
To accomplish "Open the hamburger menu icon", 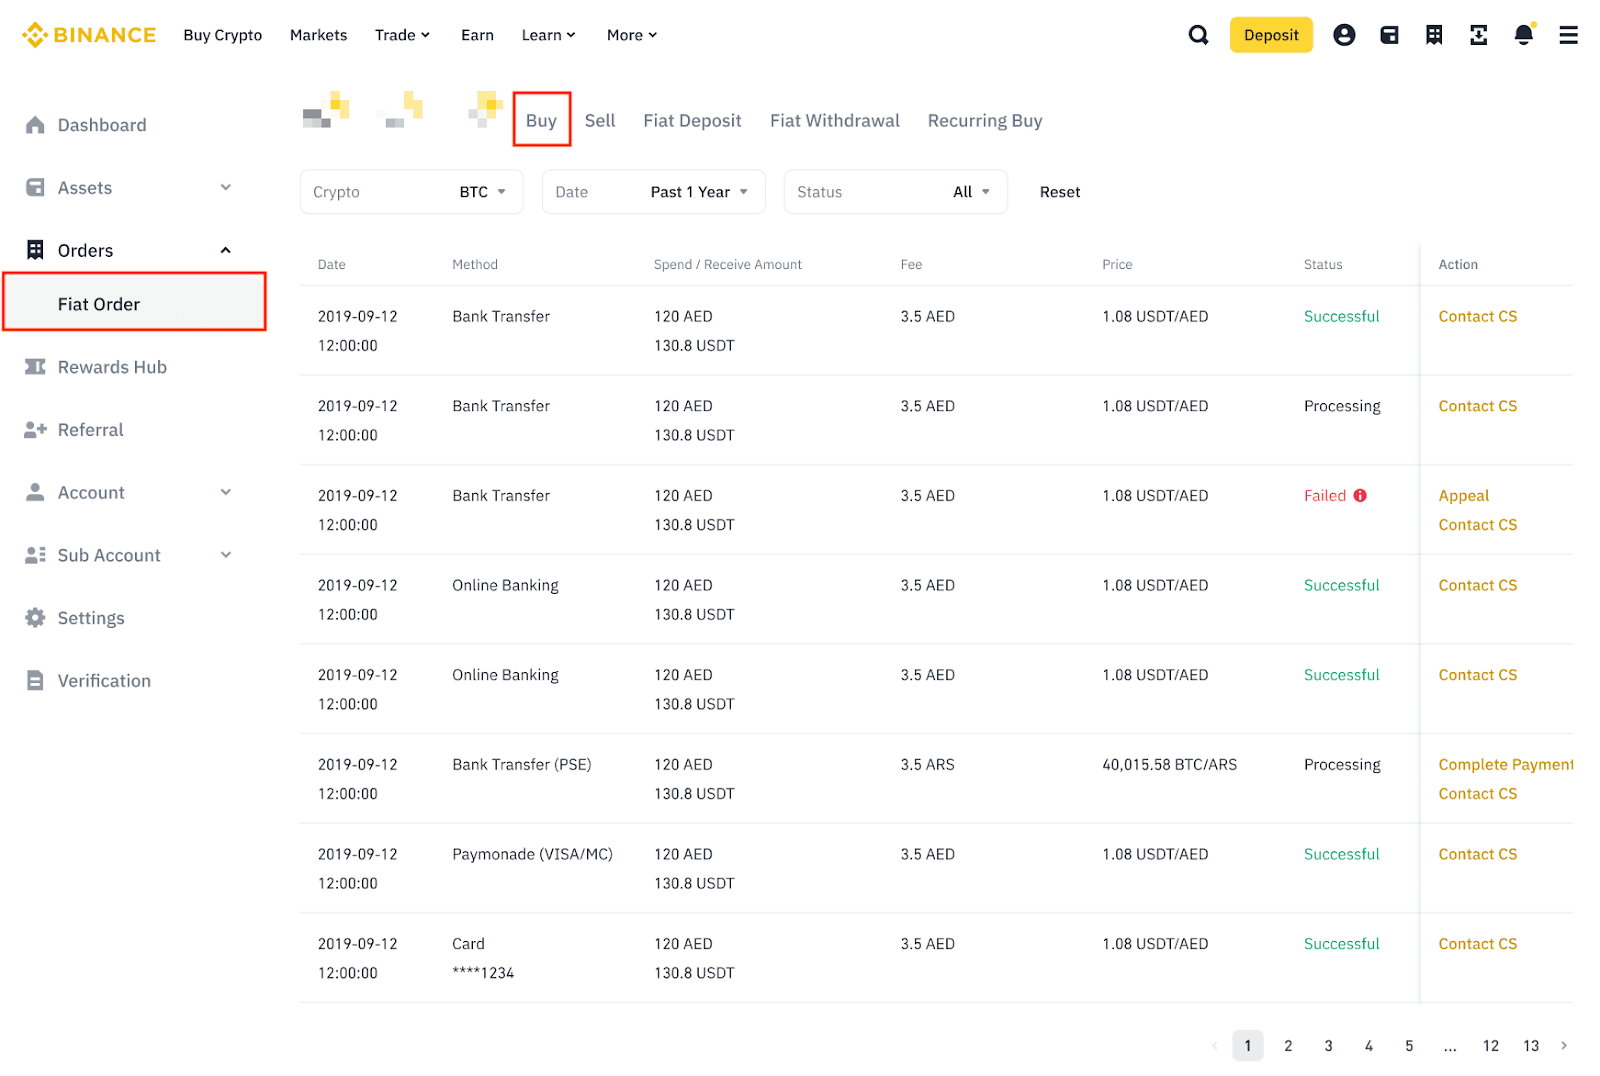I will 1566,34.
